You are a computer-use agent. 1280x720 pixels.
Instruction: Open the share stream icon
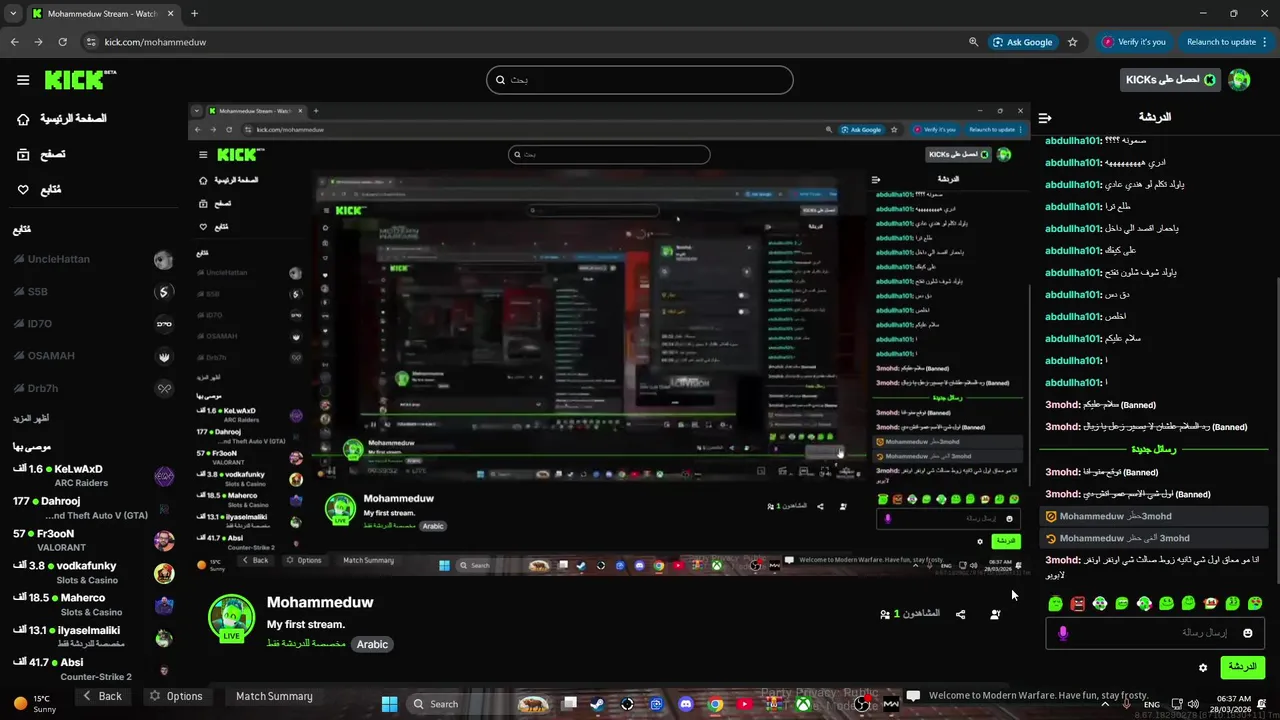(x=960, y=614)
